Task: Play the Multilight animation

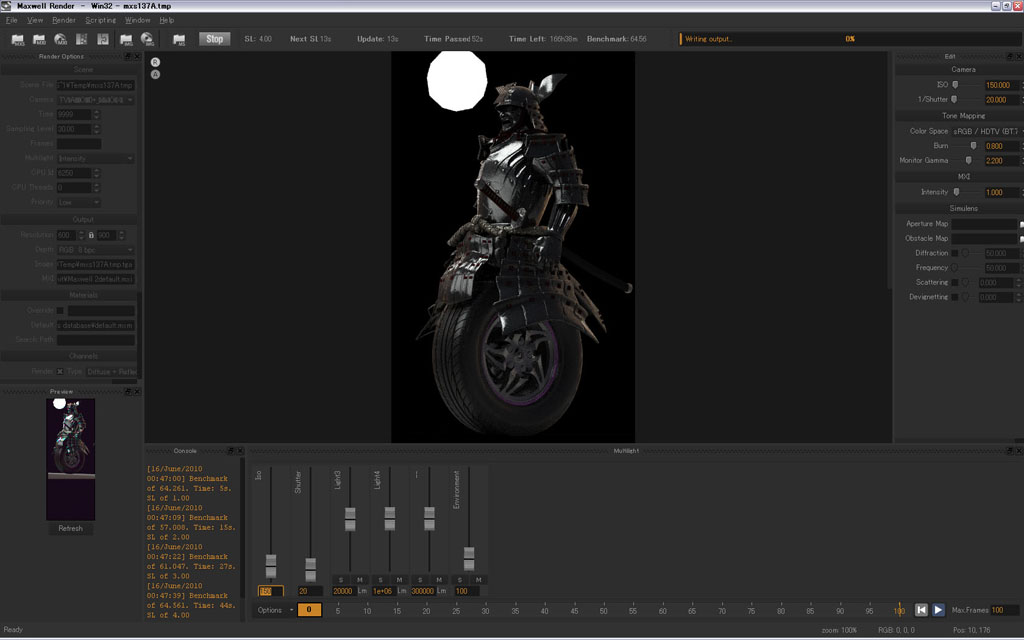Action: [x=938, y=610]
